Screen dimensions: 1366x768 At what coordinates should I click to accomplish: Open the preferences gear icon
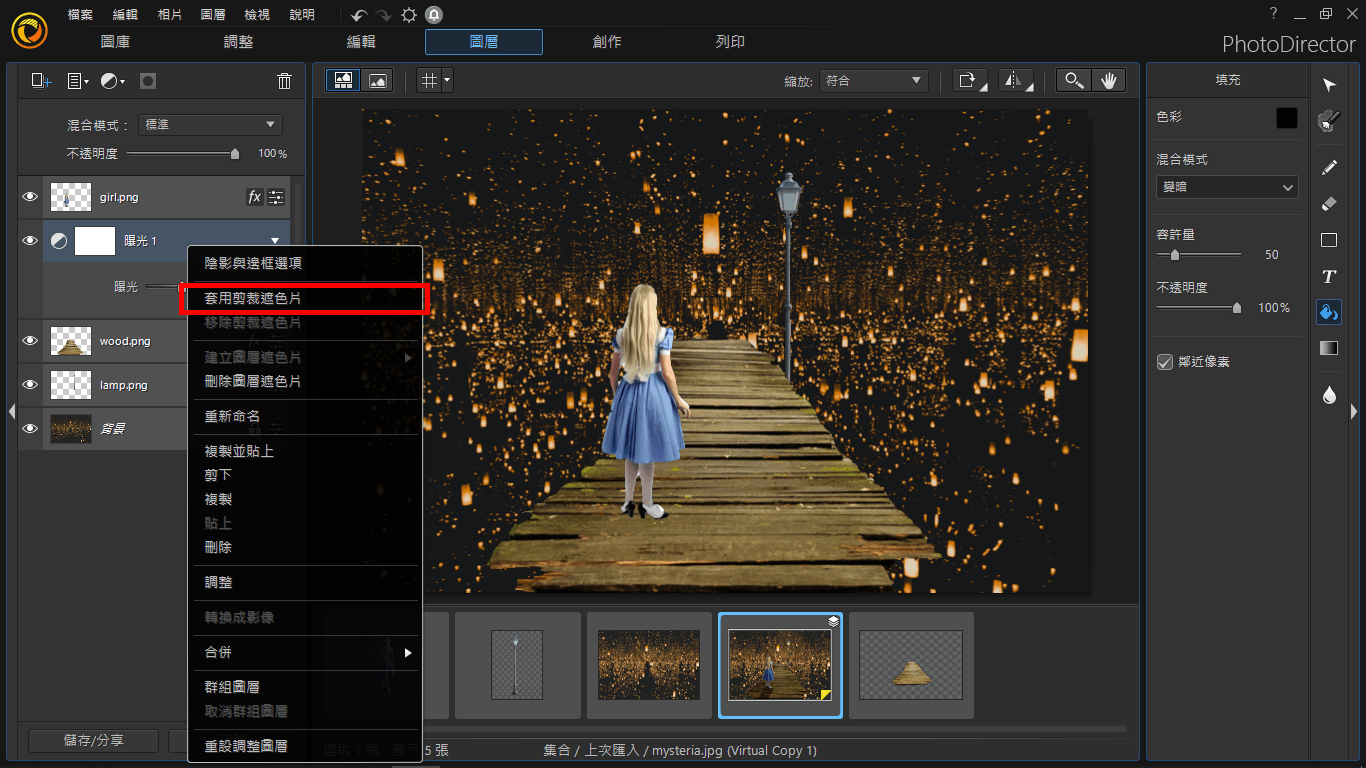tap(409, 15)
